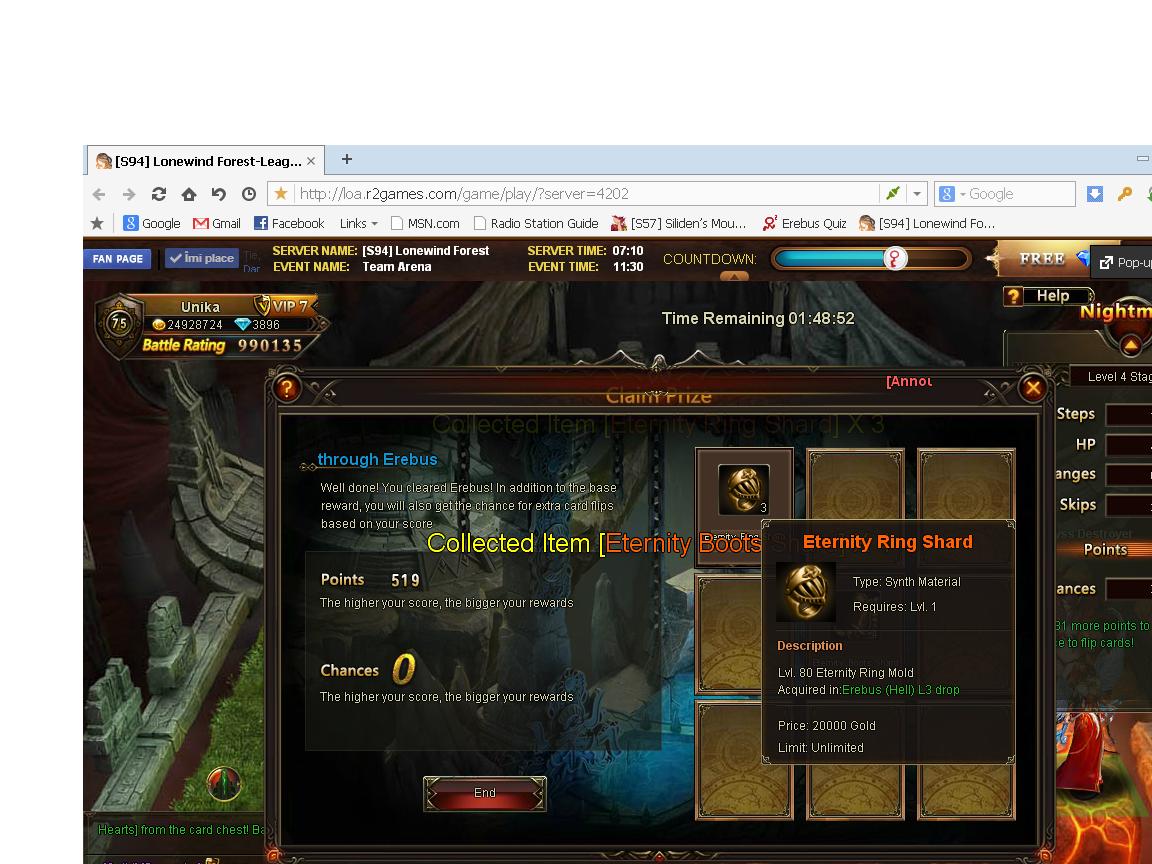1152x864 pixels.
Task: Open browser History clock icon
Action: (x=249, y=194)
